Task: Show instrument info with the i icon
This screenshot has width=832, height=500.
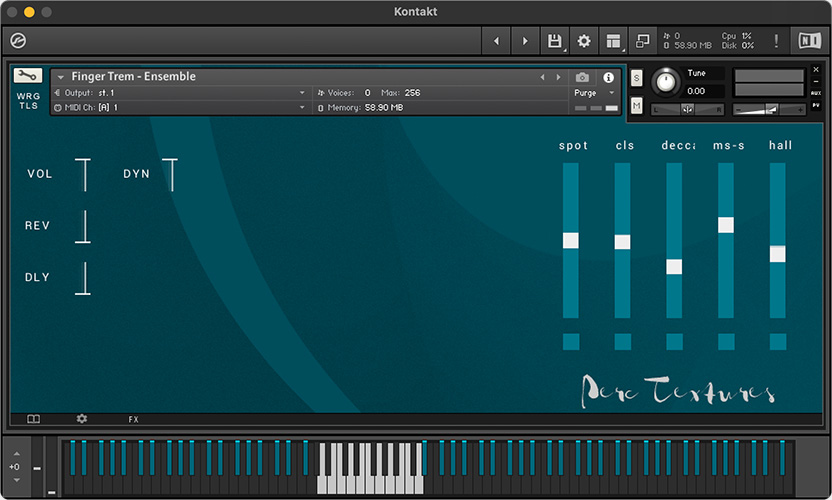Action: 609,77
